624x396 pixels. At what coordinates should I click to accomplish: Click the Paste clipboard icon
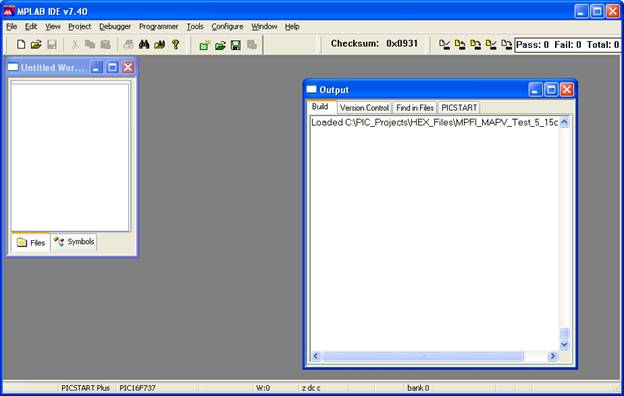105,44
